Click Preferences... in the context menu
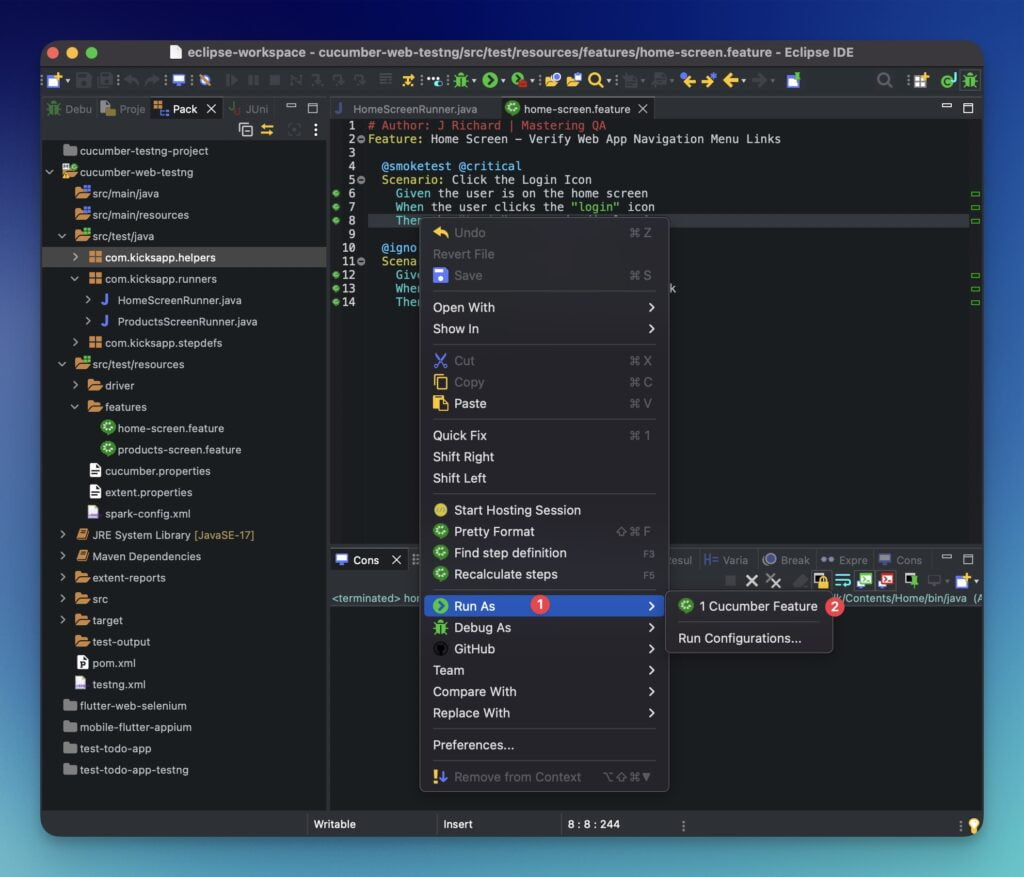The height and width of the screenshot is (877, 1024). pyautogui.click(x=543, y=745)
